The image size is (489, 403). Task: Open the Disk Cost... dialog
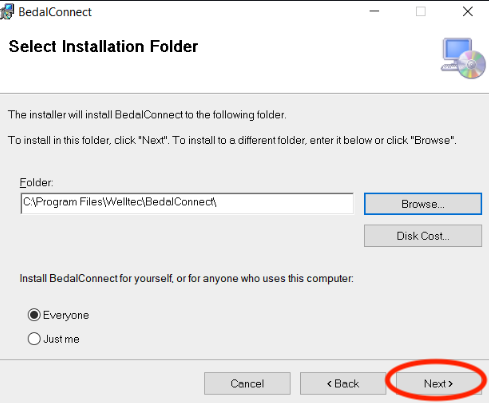click(423, 236)
